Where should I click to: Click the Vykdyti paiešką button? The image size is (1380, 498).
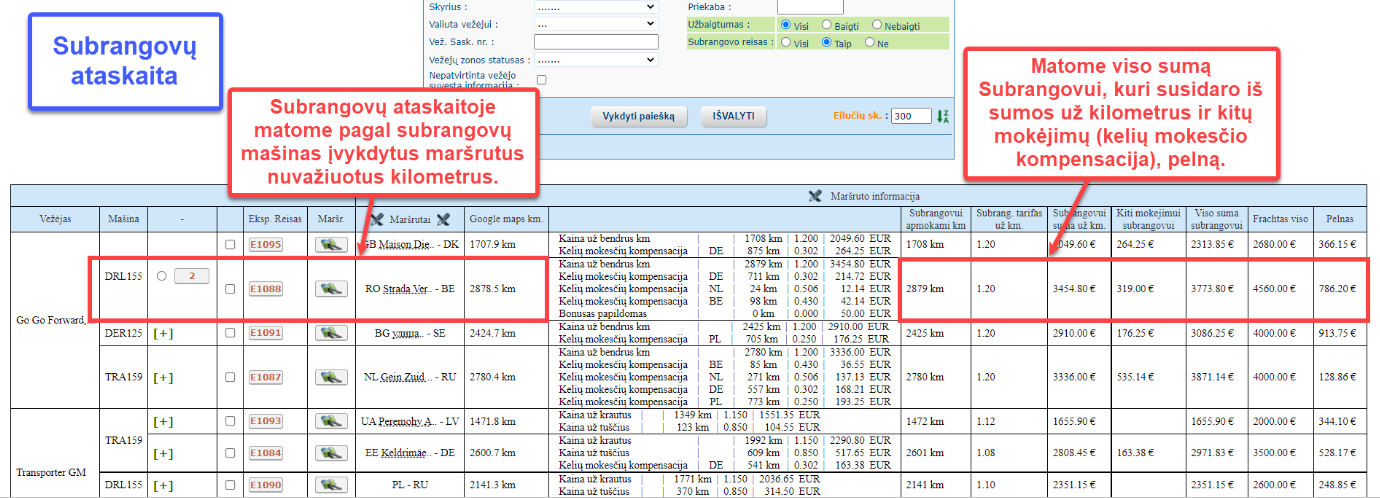pos(639,116)
